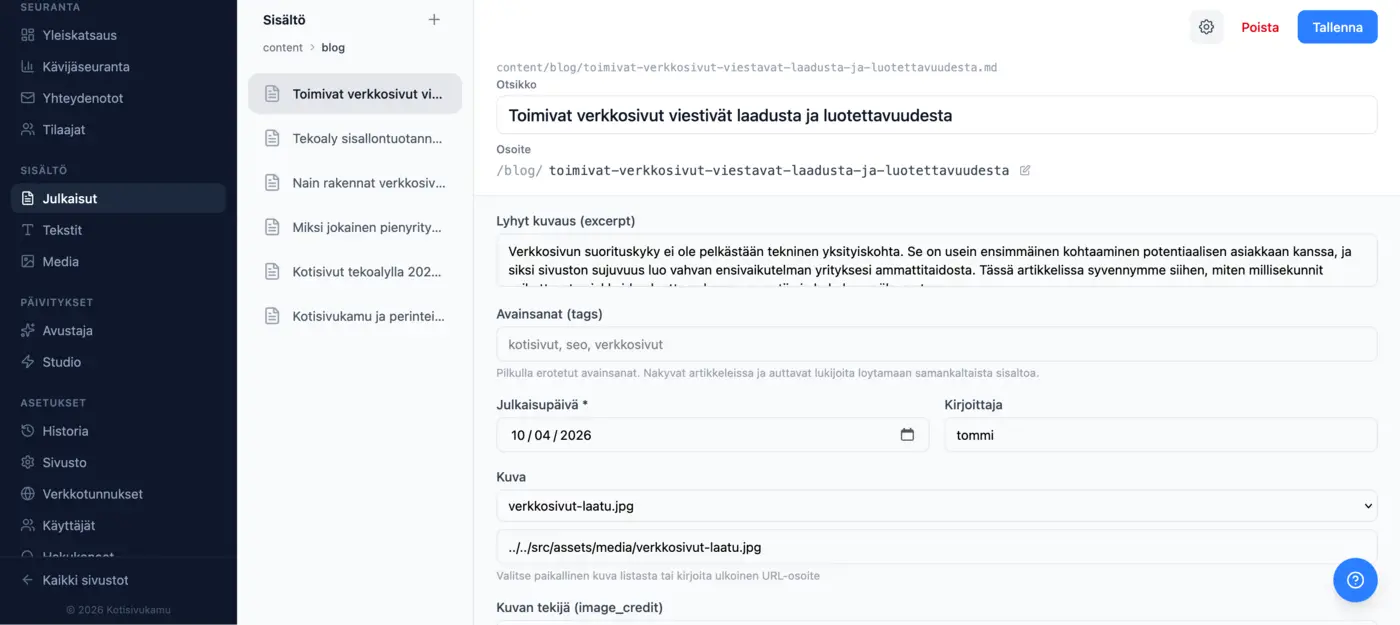Viewport: 1400px width, 625px height.
Task: Open the Kuva image dropdown
Action: point(936,506)
